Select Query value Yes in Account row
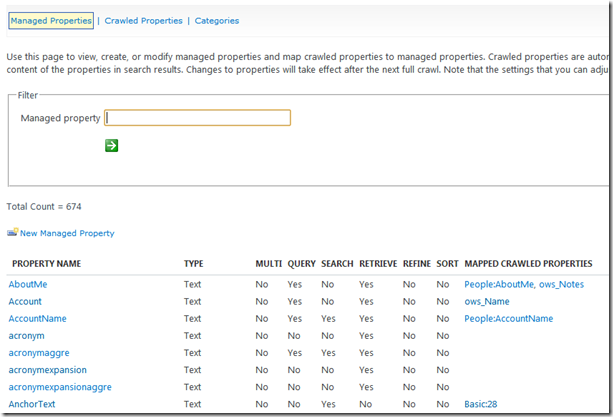Viewport: 613px width, 417px height. [295, 301]
